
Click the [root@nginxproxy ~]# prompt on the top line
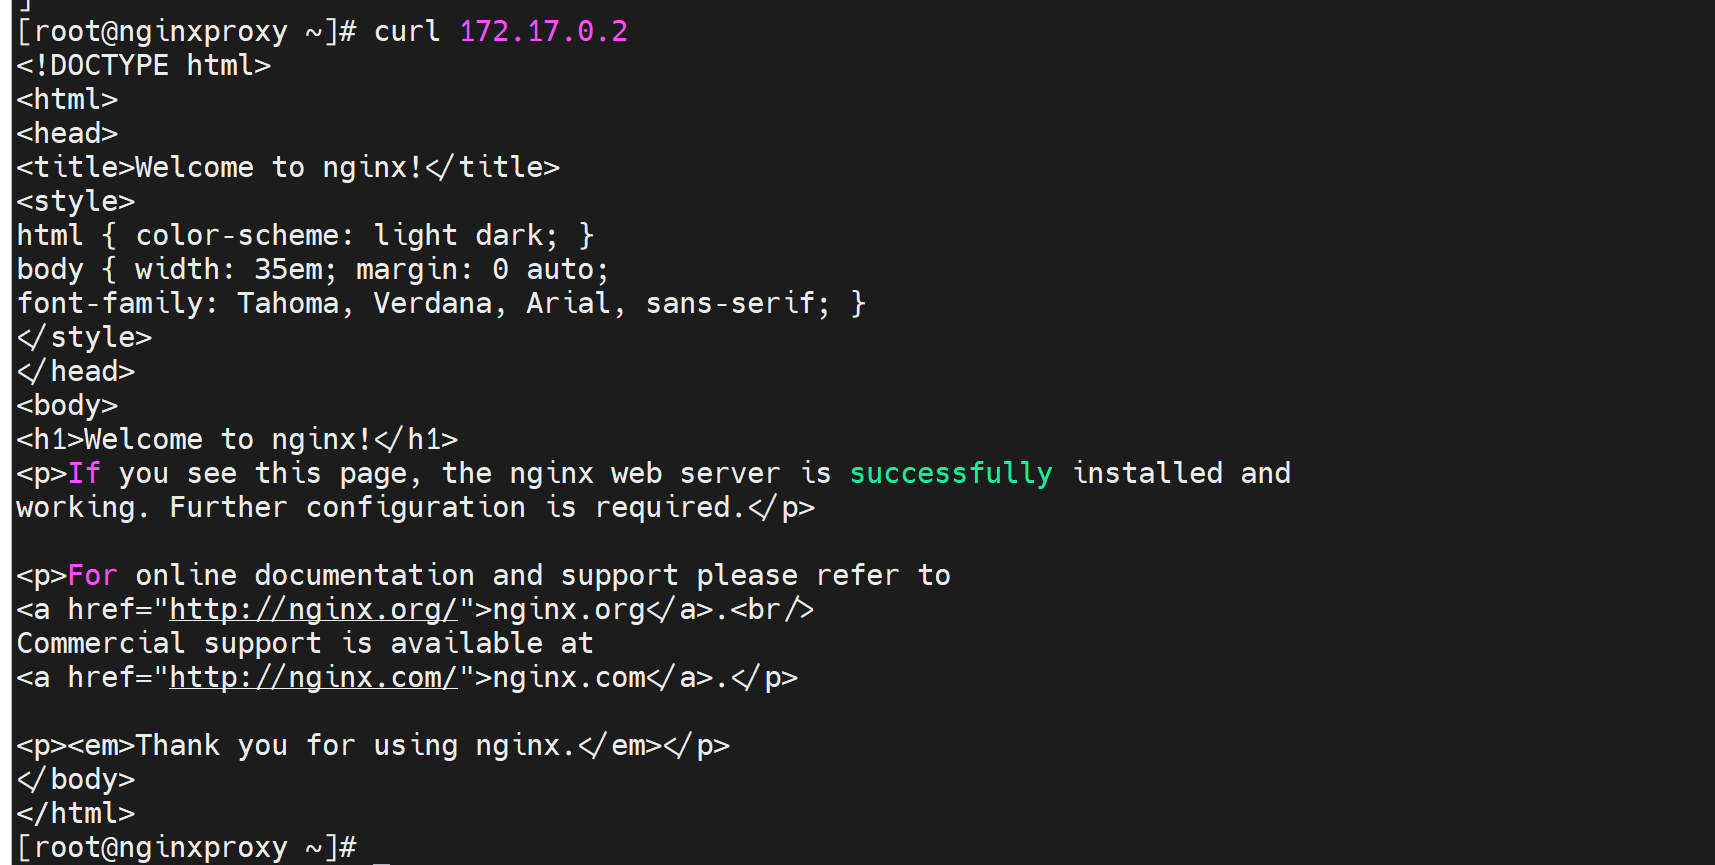186,32
